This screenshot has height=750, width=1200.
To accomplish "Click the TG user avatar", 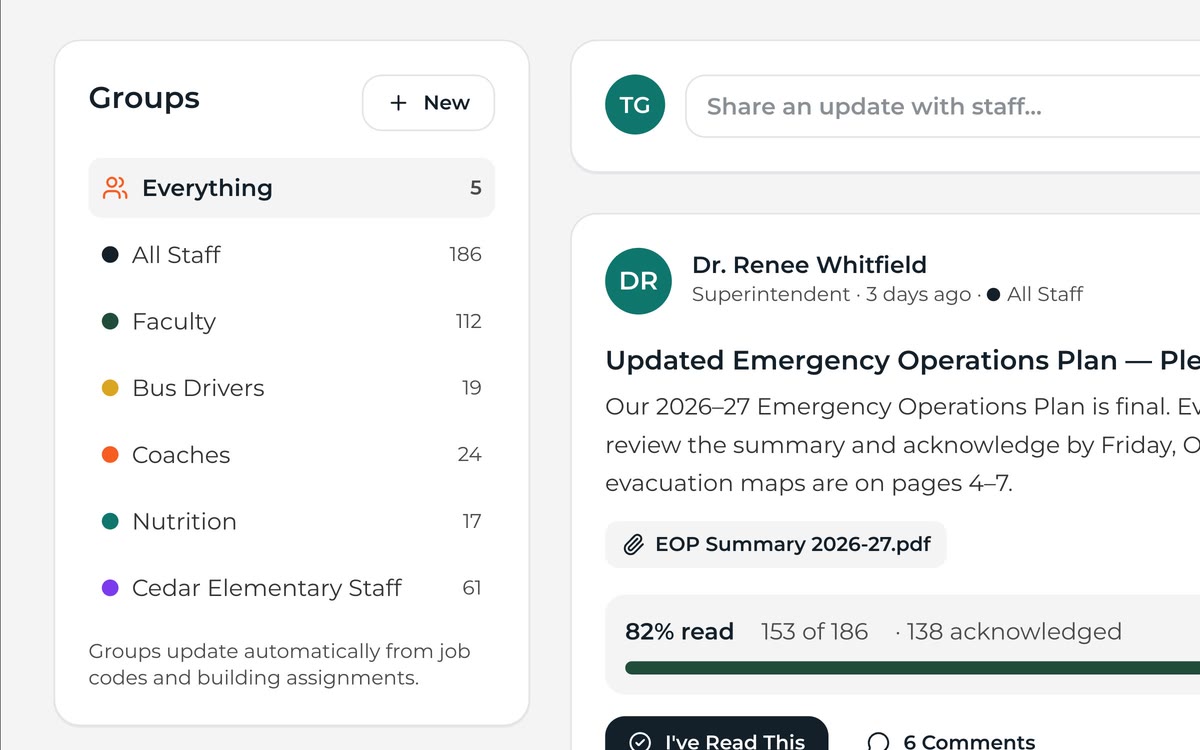I will coord(635,105).
